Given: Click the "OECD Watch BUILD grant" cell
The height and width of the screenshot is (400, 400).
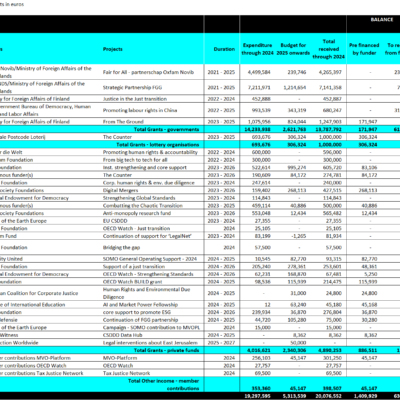Looking at the screenshot, I should [132, 282].
